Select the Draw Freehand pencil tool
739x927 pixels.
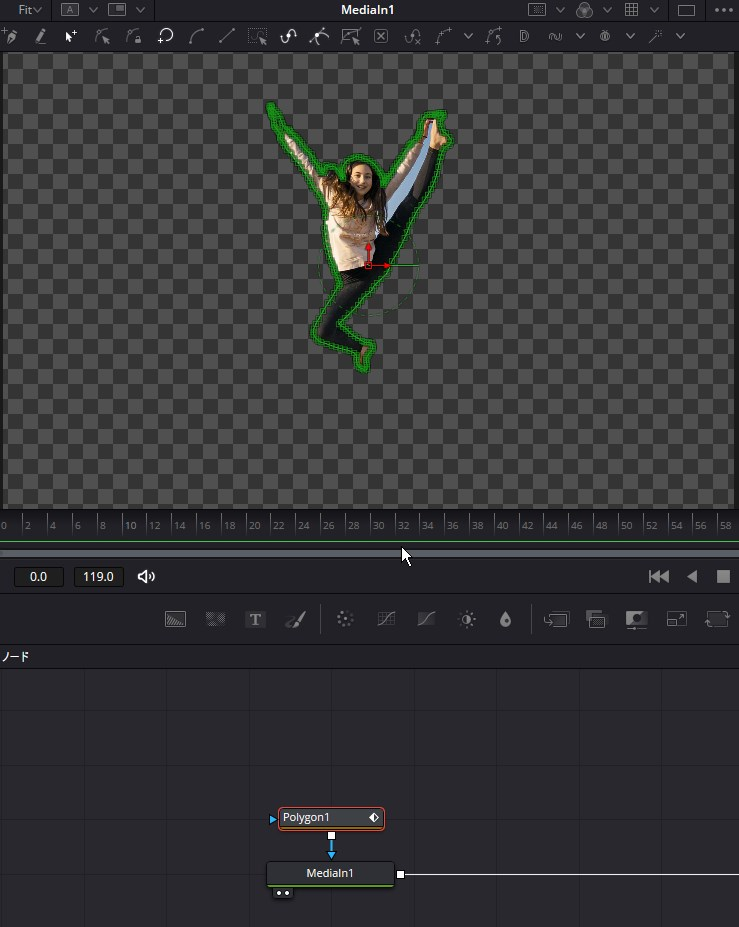[x=40, y=36]
